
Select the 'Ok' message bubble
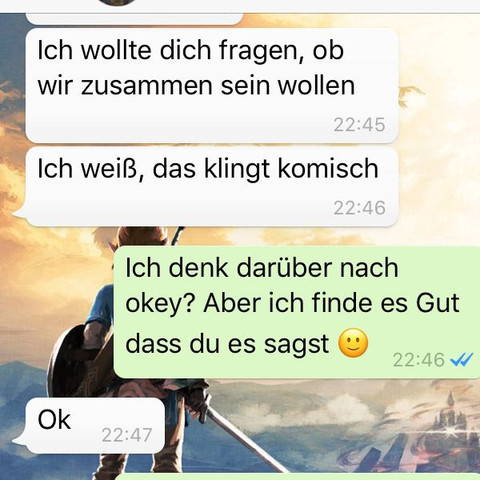coord(89,426)
